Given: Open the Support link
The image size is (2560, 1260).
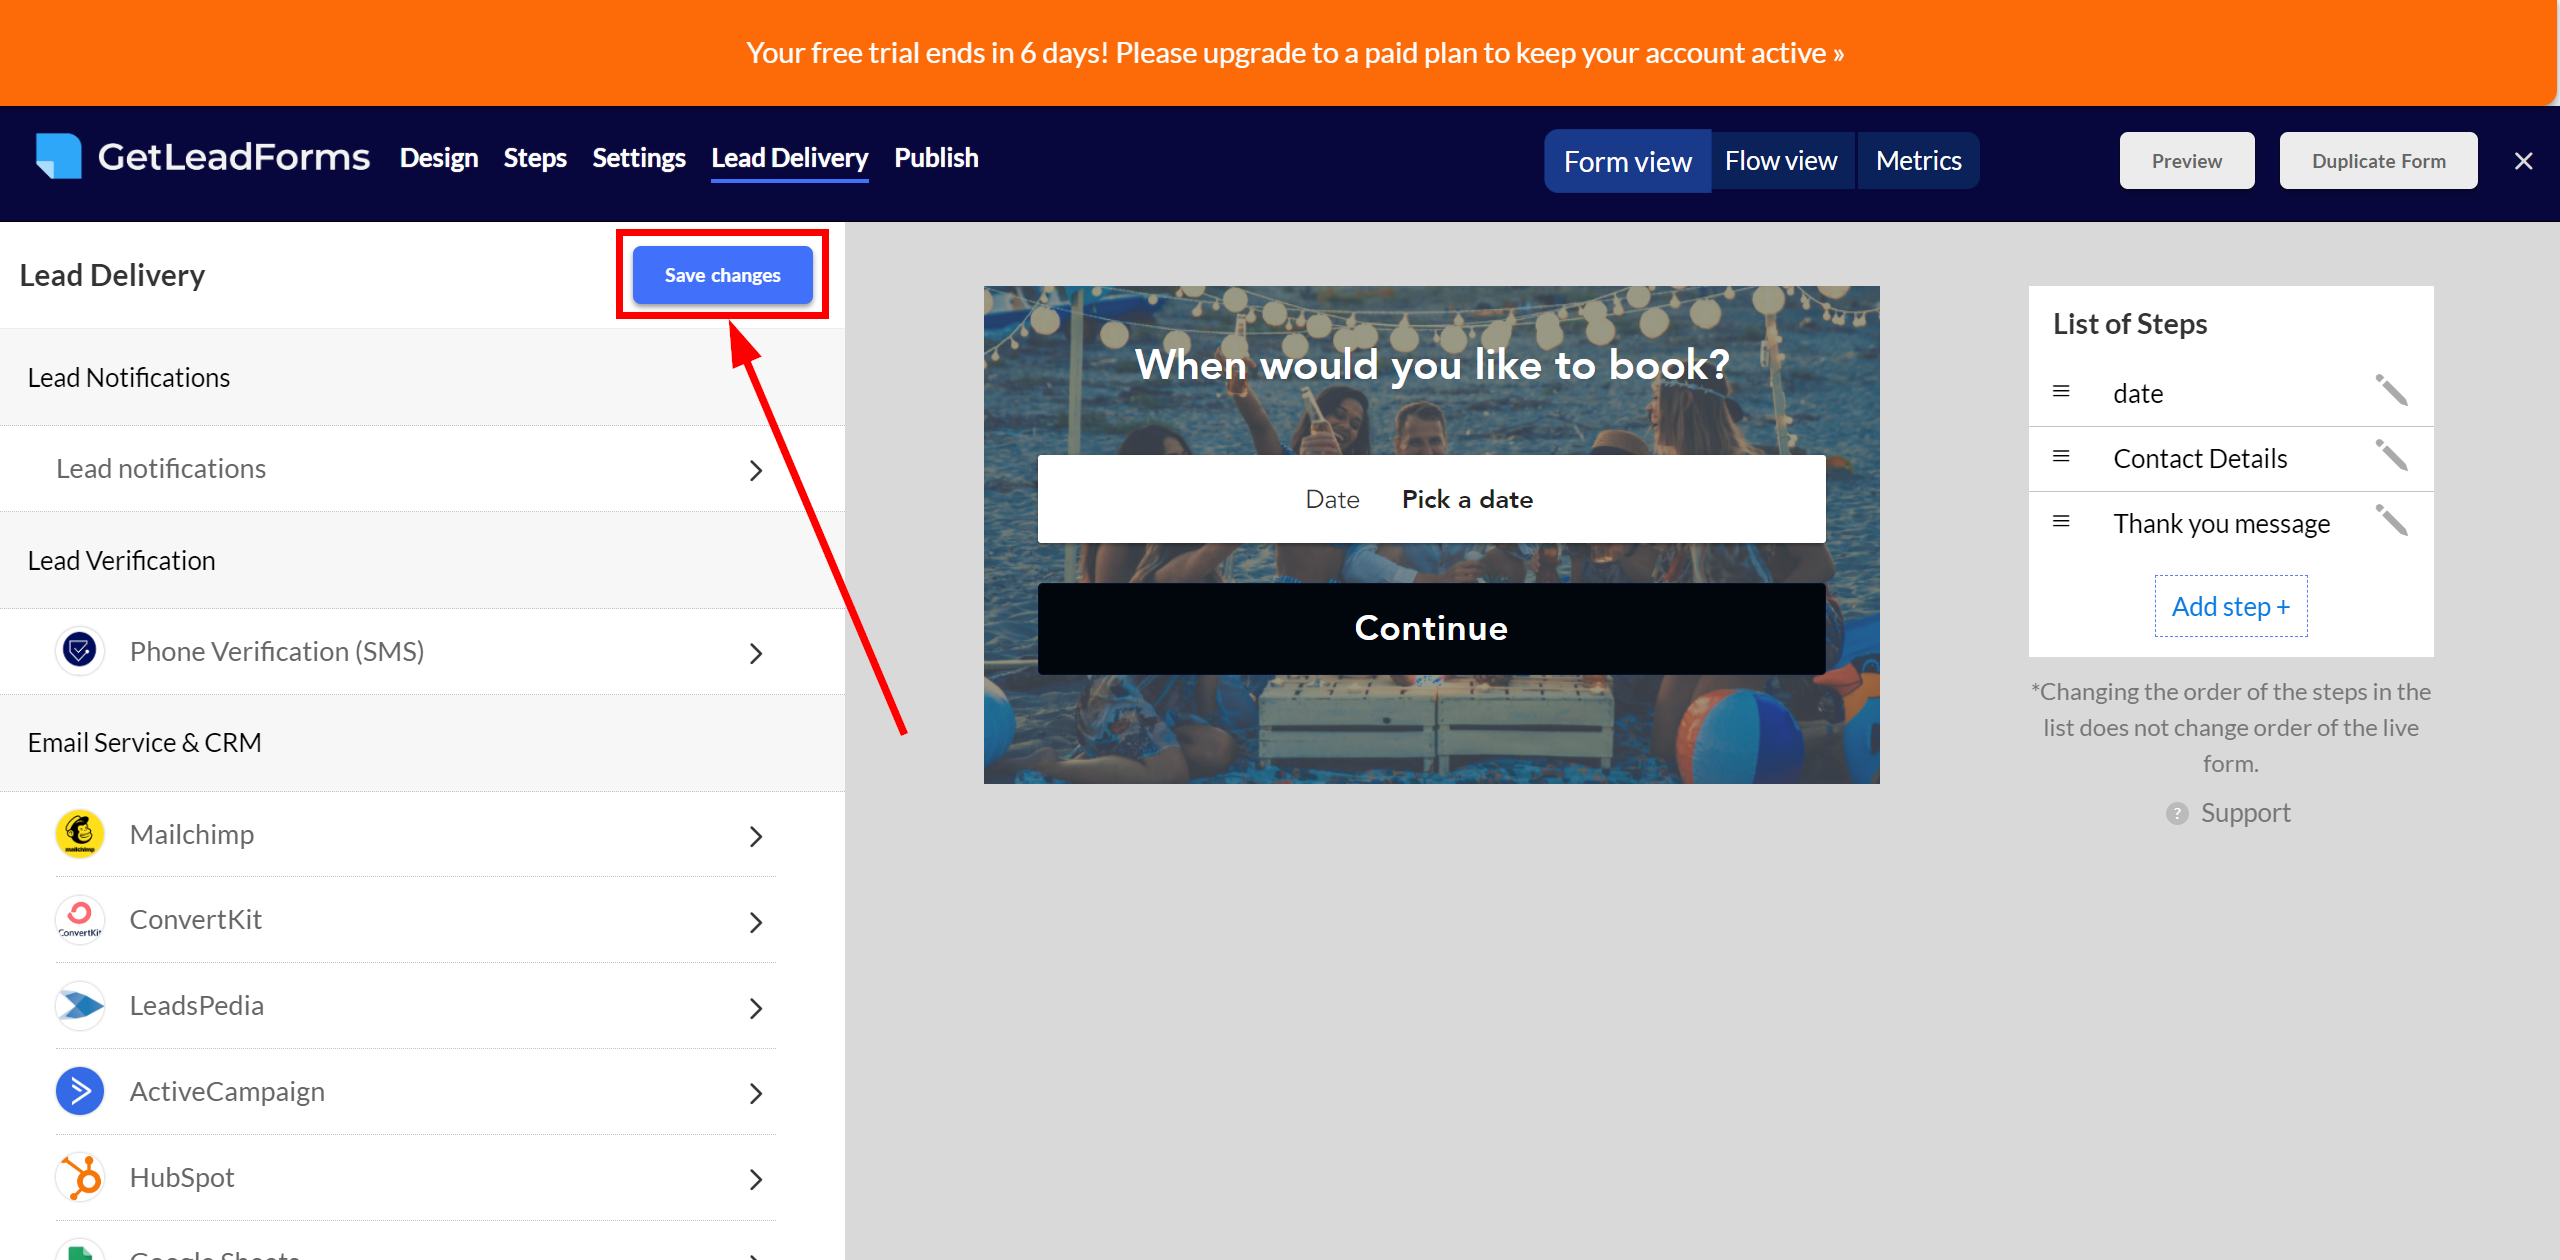Looking at the screenshot, I should (2245, 813).
